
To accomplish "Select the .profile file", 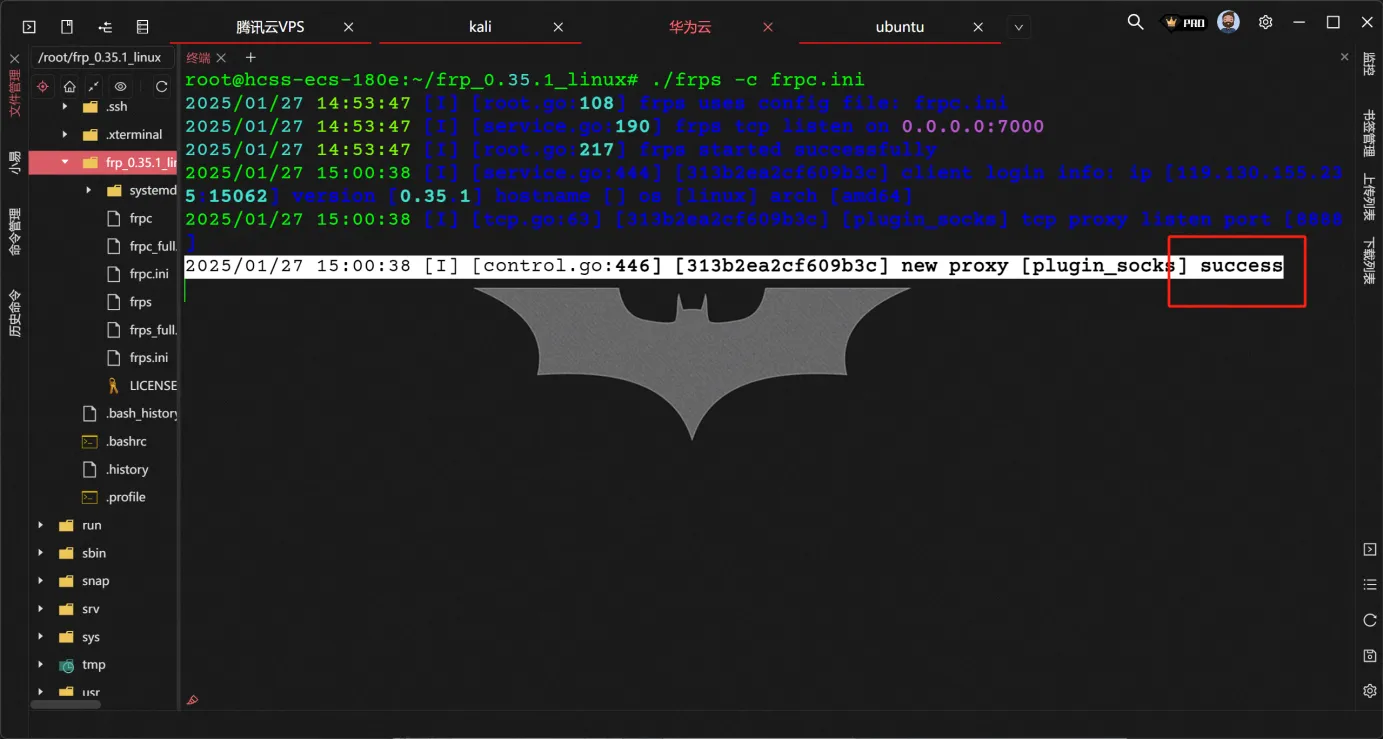I will coord(125,497).
